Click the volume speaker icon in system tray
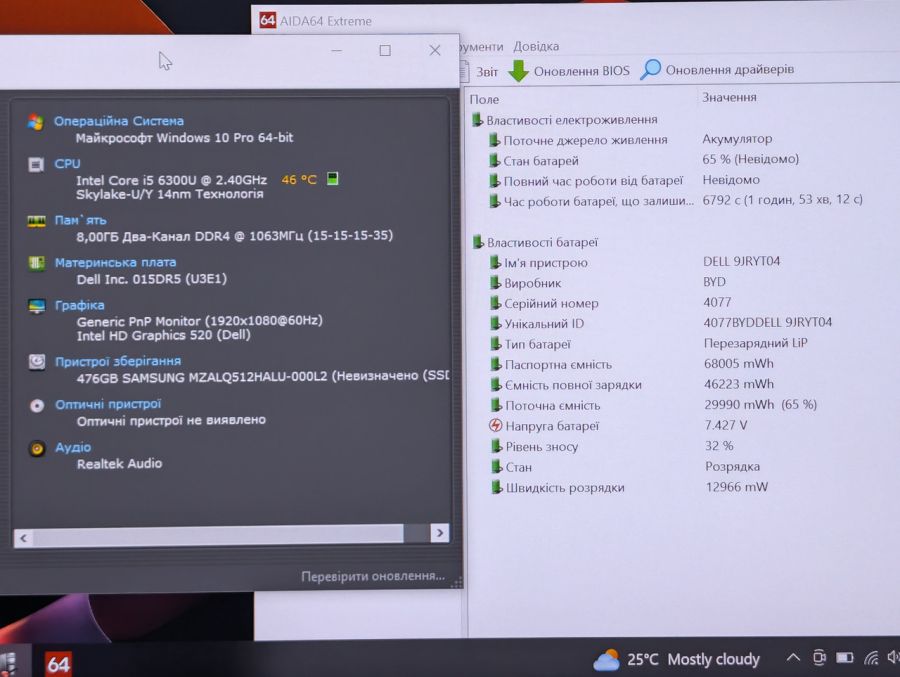The height and width of the screenshot is (677, 900). tap(893, 657)
